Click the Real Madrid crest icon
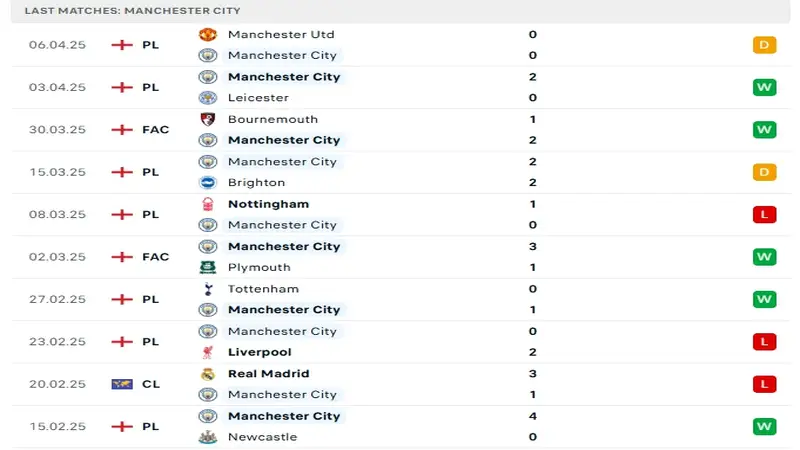The width and height of the screenshot is (800, 450). coord(208,373)
